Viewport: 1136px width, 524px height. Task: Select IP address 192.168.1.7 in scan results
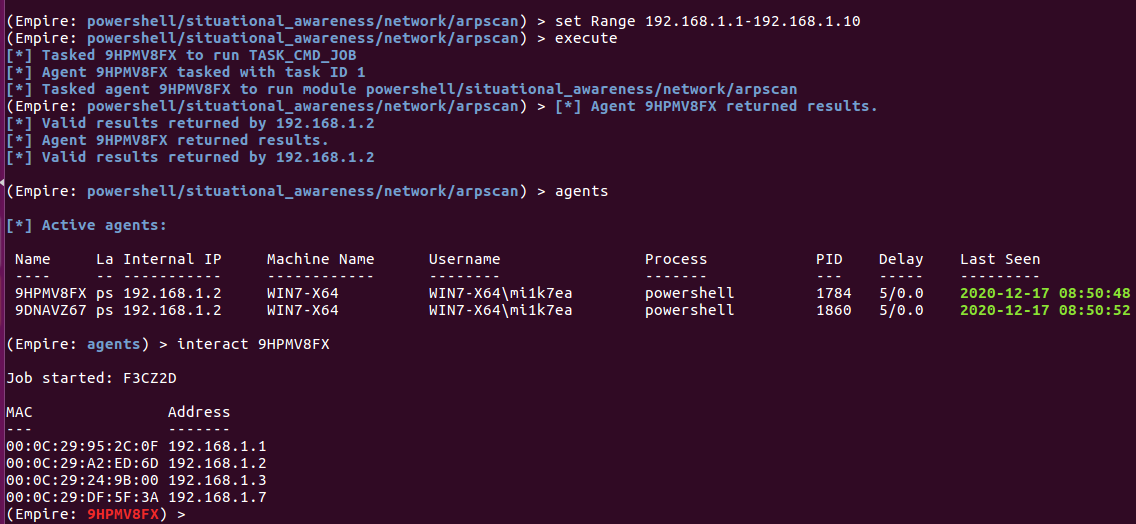217,497
